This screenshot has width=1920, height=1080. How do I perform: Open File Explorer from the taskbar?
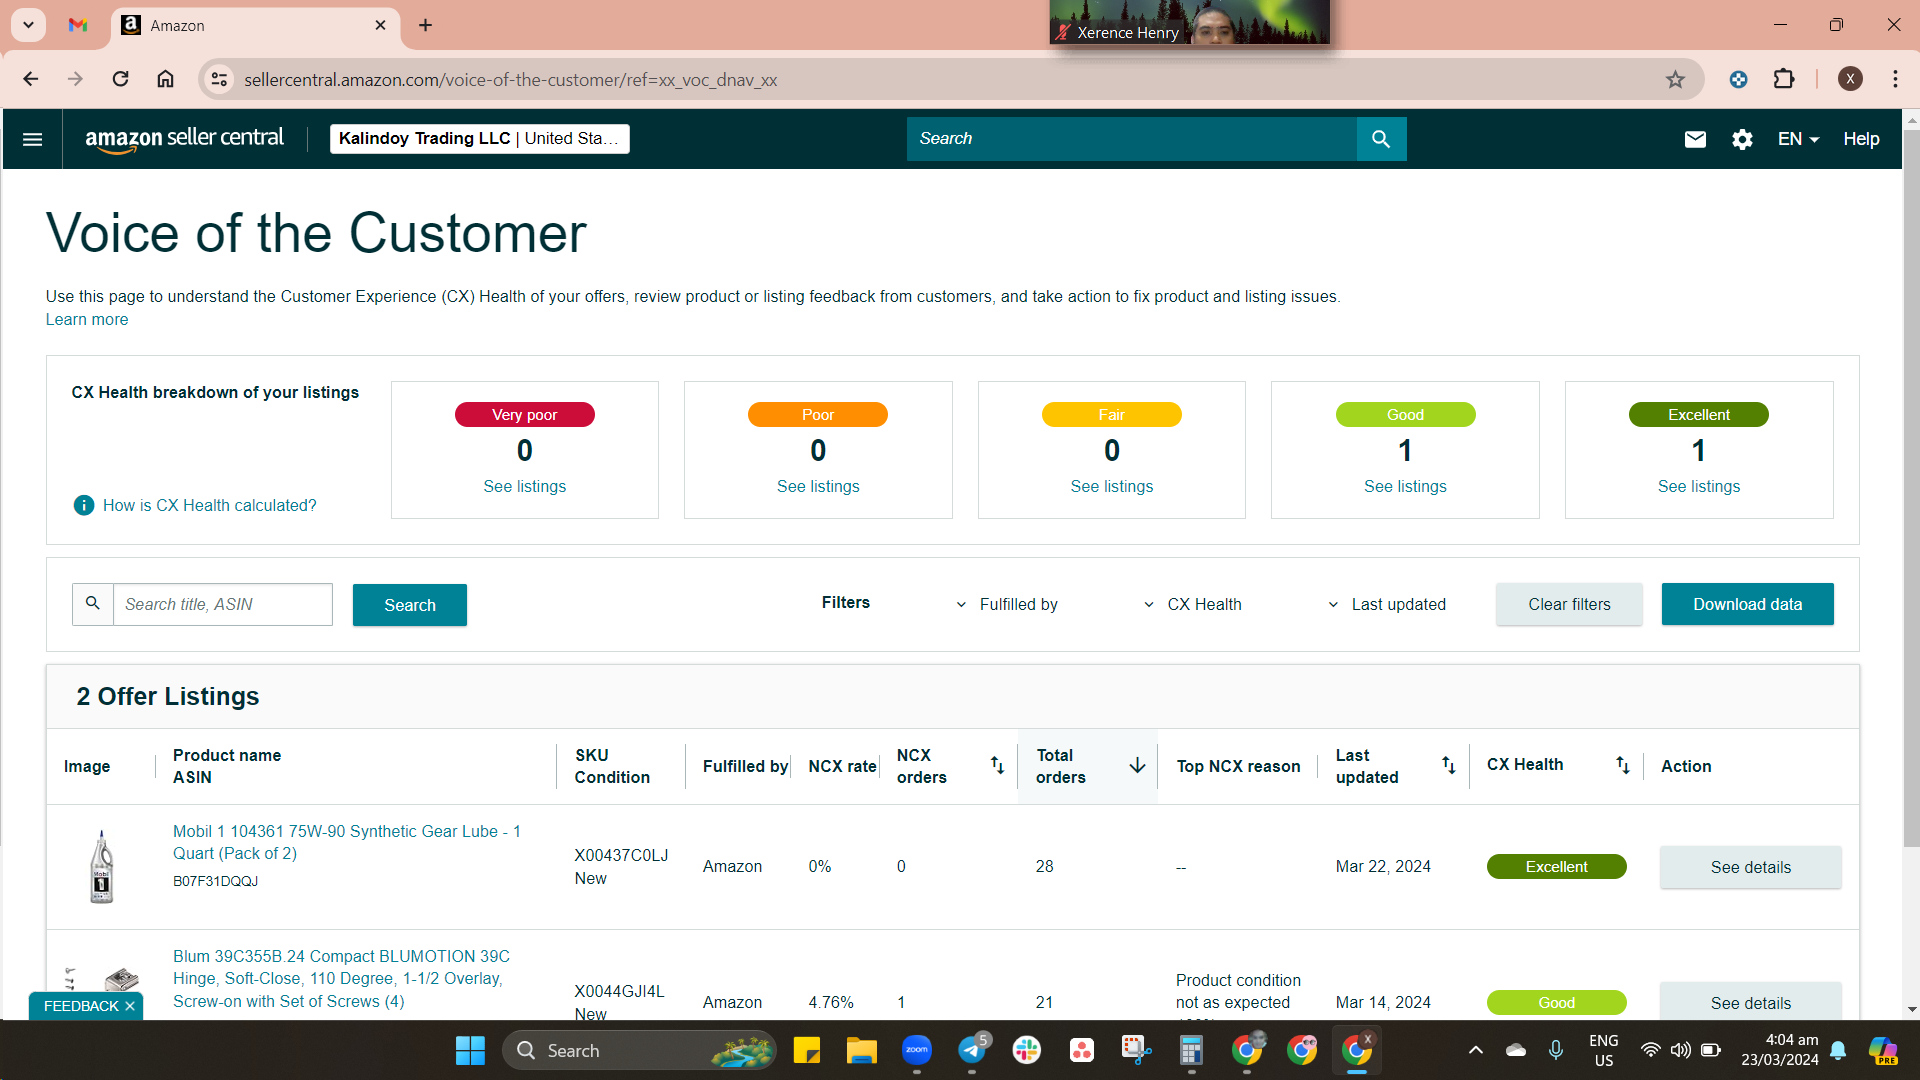tap(862, 1050)
